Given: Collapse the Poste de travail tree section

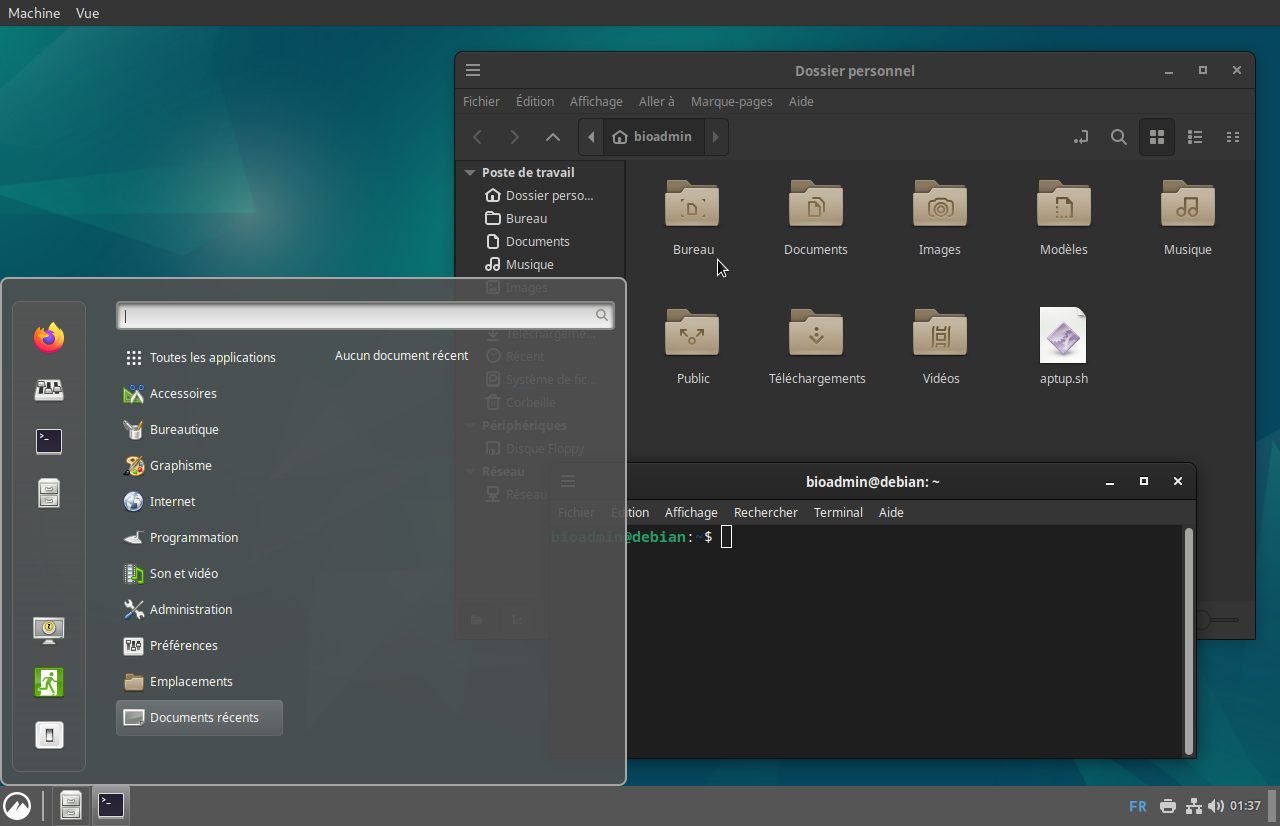Looking at the screenshot, I should (469, 173).
